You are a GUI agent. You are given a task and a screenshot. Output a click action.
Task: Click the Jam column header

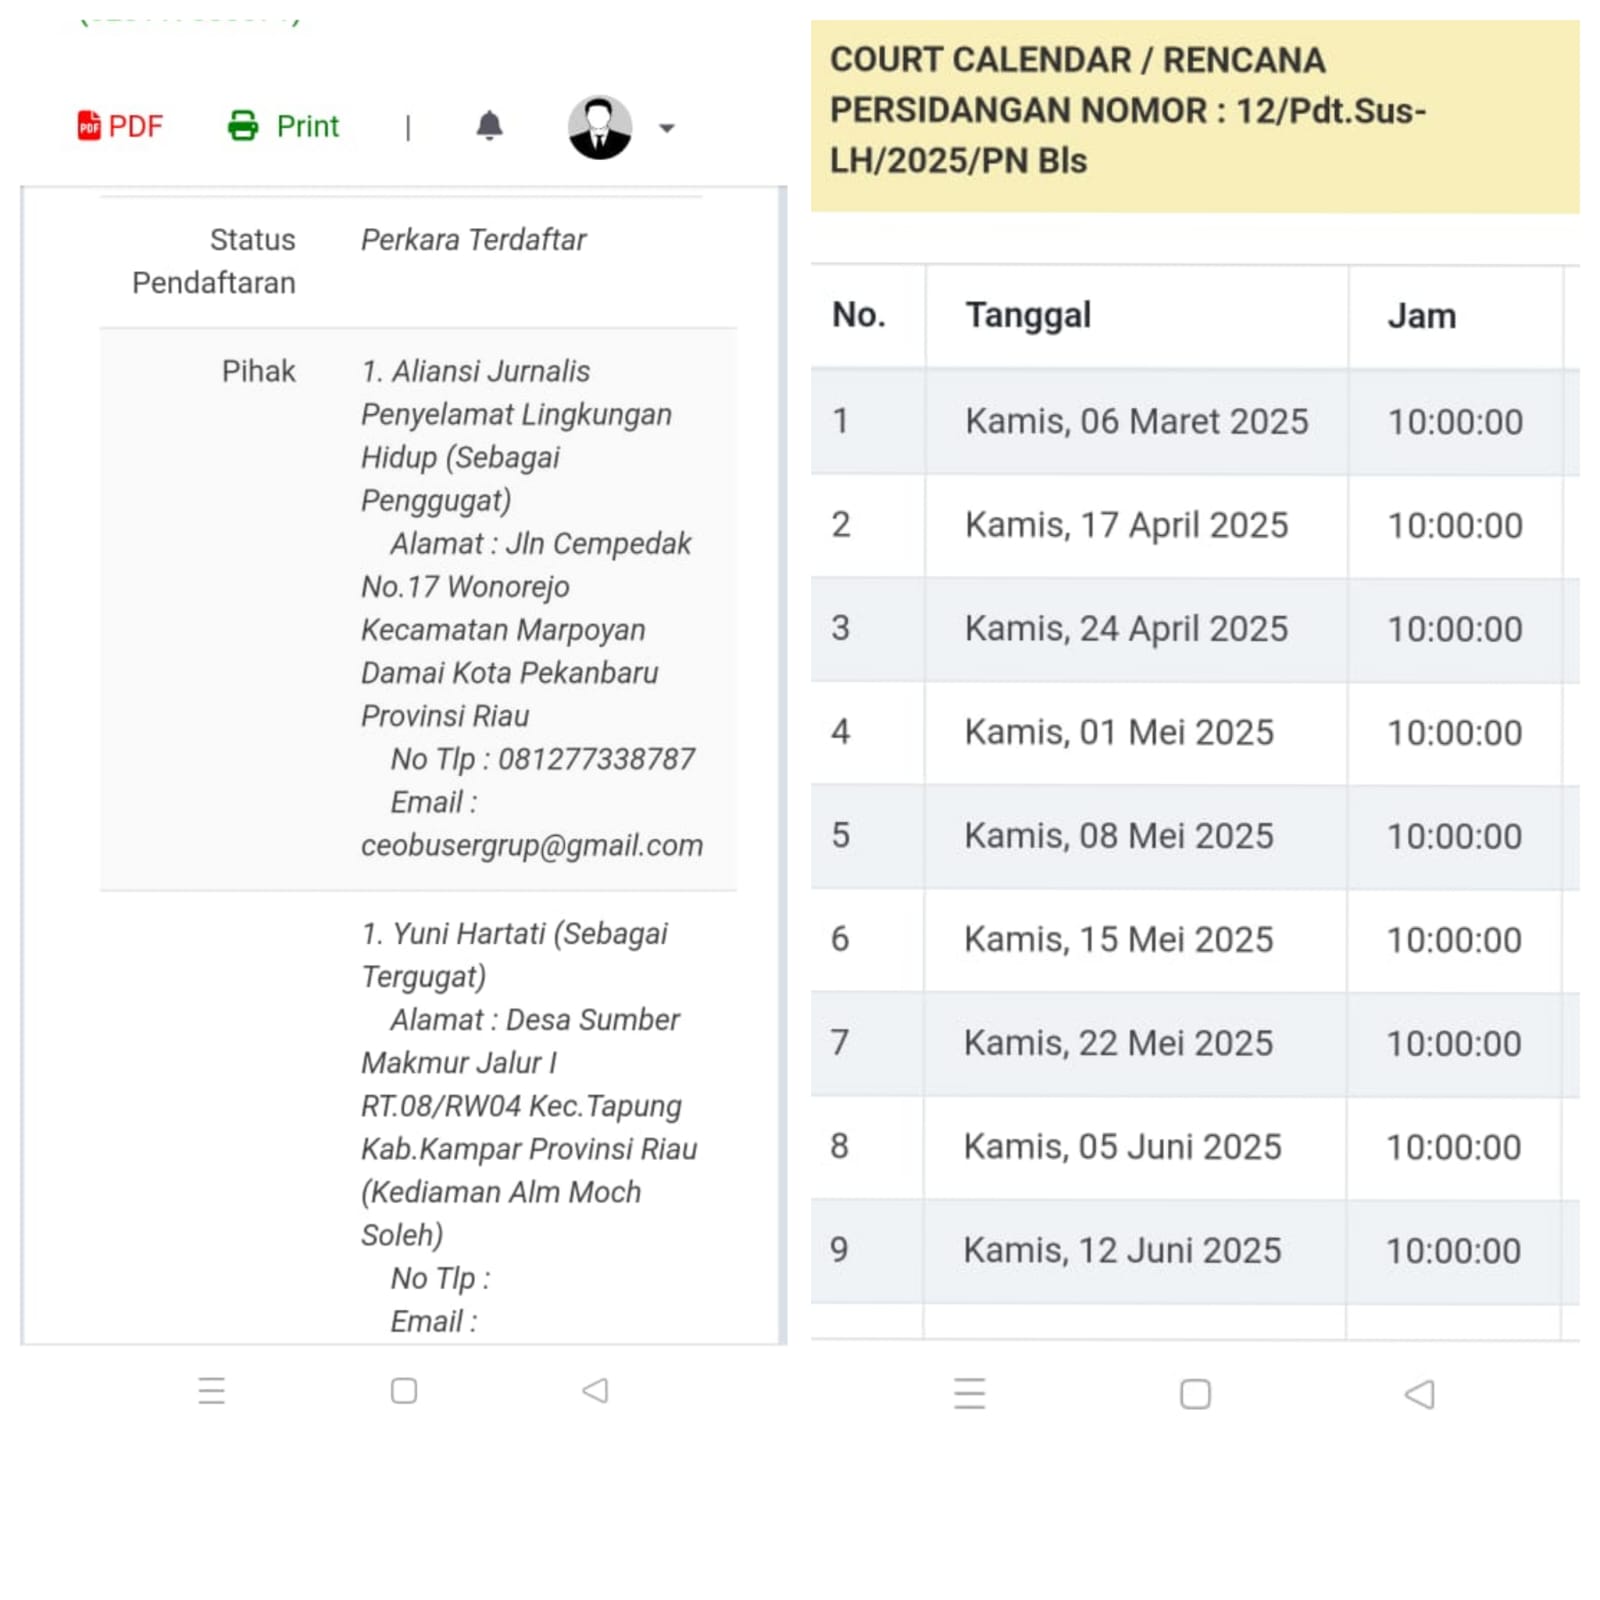[1421, 316]
